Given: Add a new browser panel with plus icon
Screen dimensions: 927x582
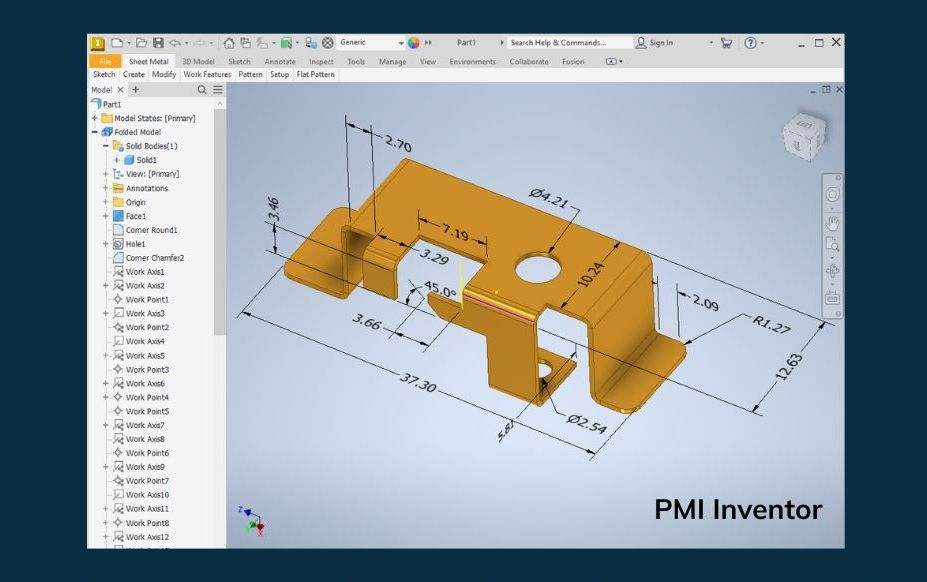Looking at the screenshot, I should tap(135, 90).
